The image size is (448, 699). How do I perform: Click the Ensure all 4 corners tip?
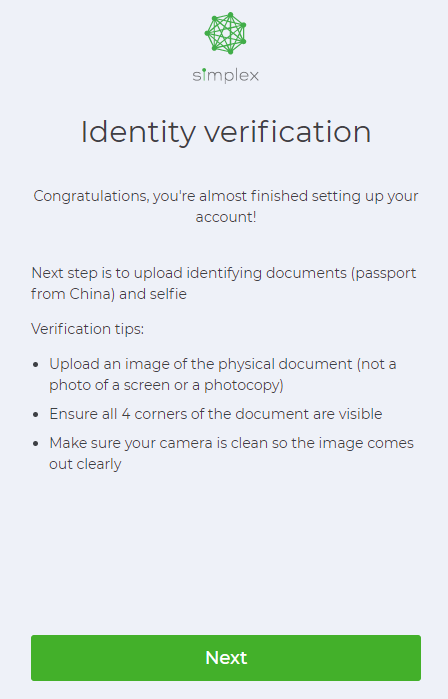(x=216, y=414)
